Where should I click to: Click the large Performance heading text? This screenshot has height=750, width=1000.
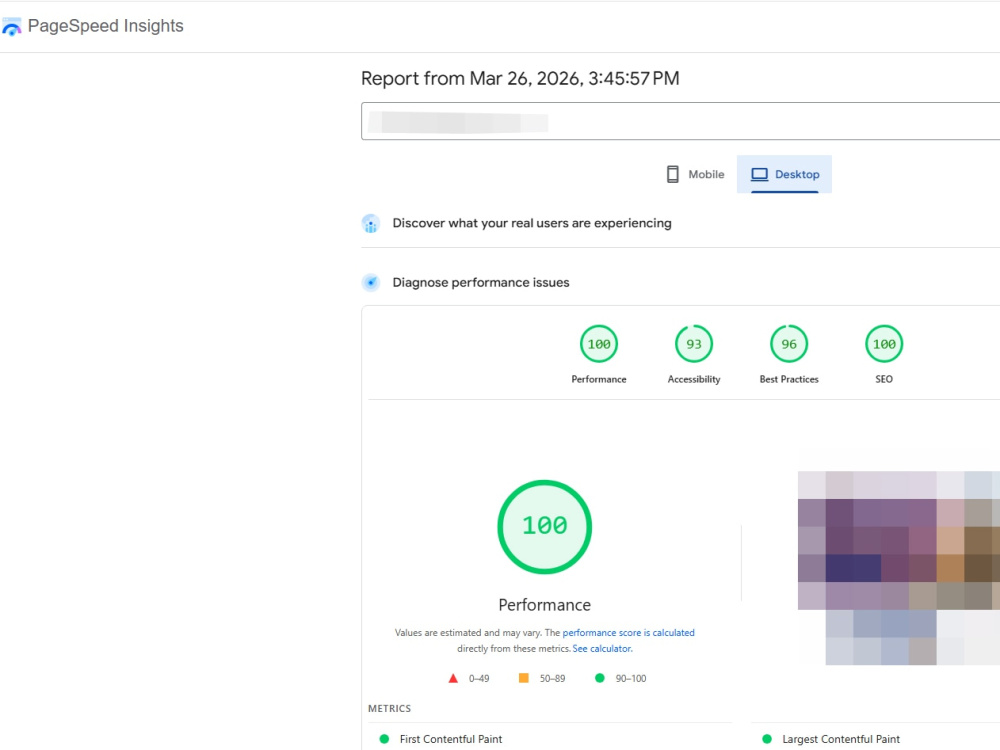545,605
